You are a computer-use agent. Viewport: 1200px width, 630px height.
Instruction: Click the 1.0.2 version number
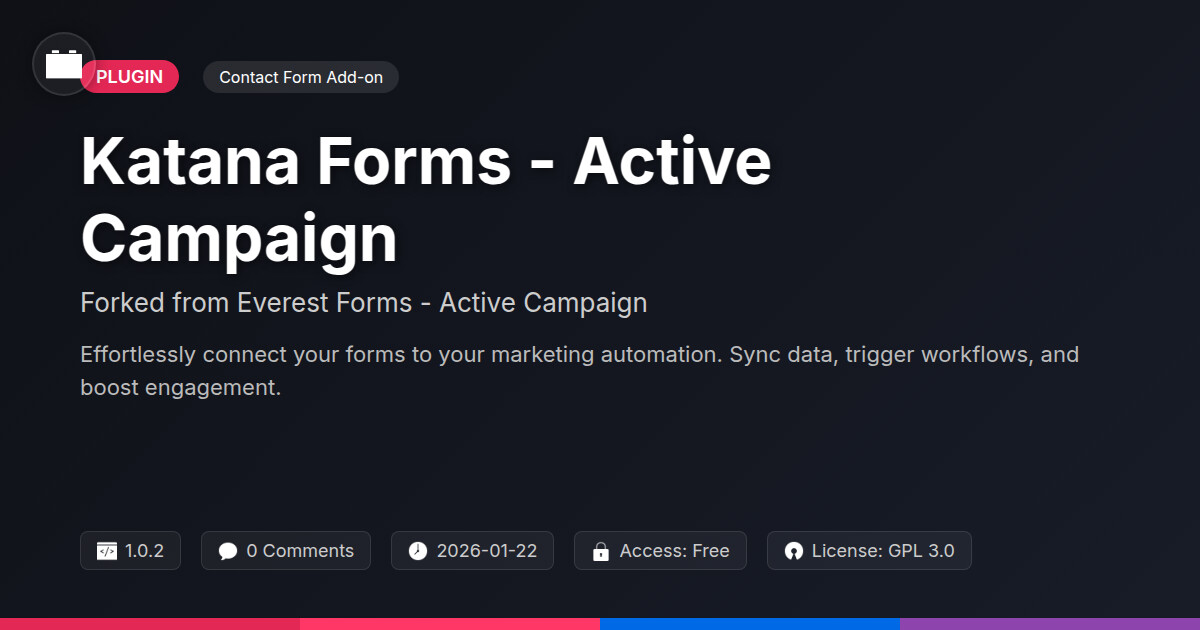coord(145,551)
